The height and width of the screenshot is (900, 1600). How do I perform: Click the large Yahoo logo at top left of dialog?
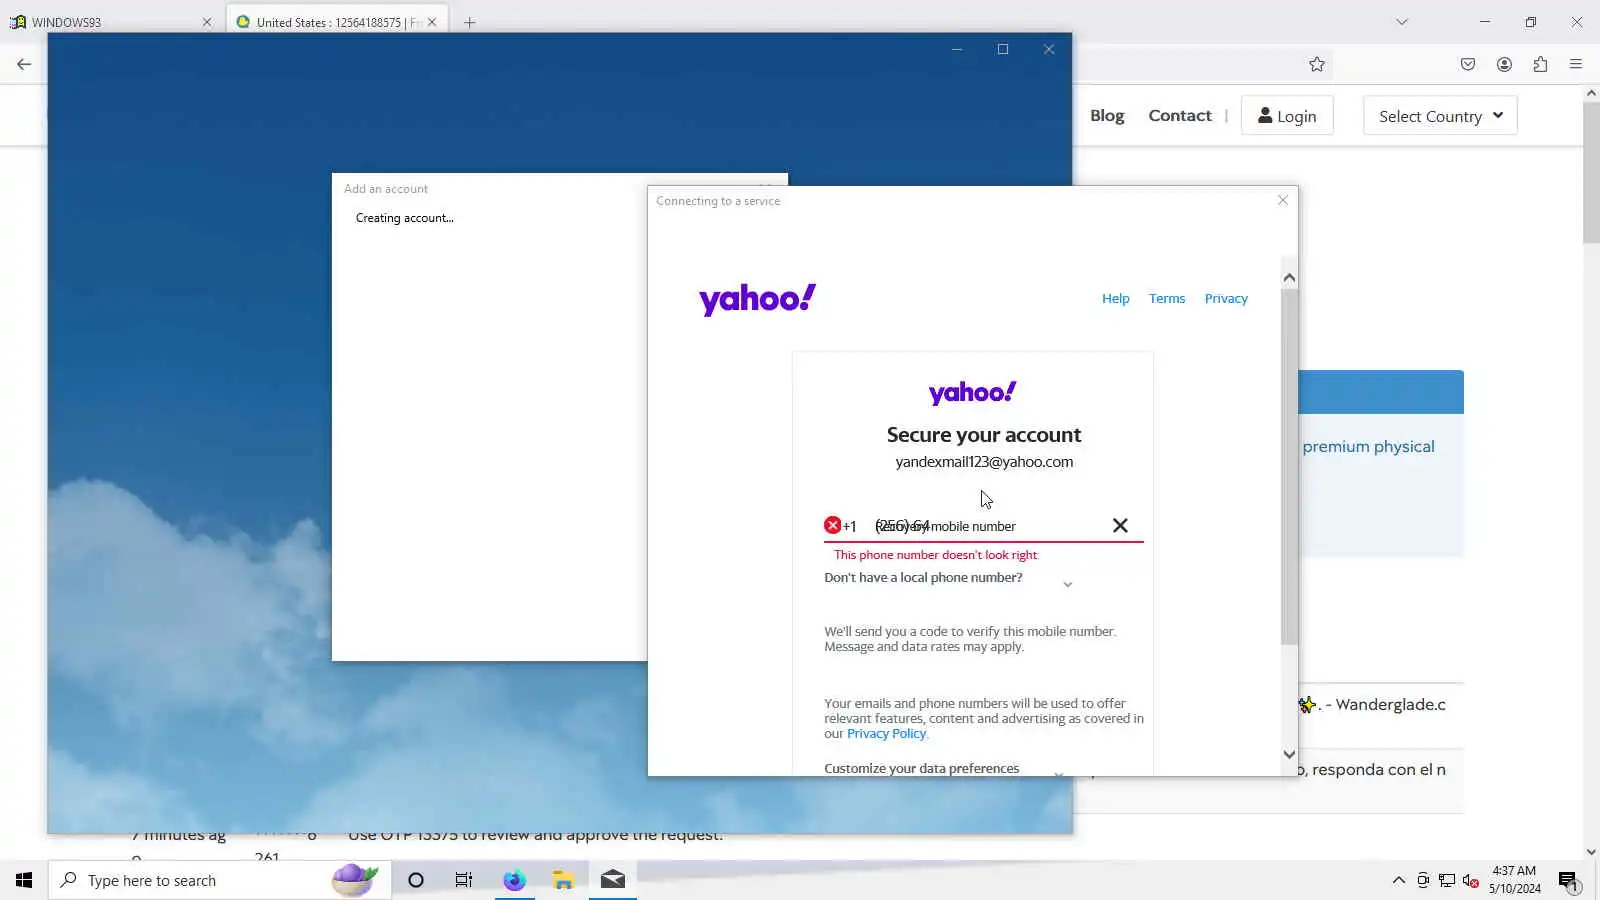757,299
